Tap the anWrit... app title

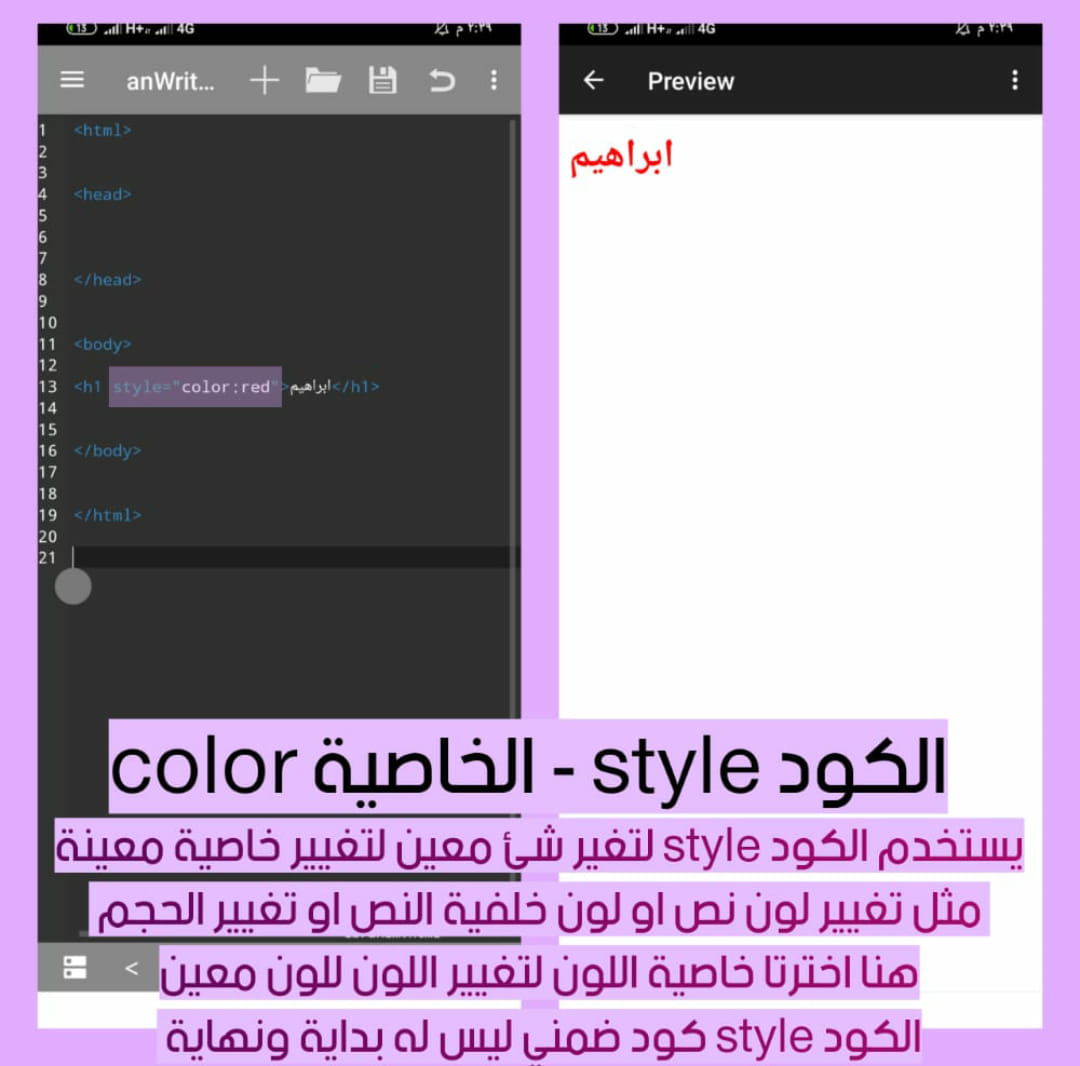pyautogui.click(x=170, y=82)
